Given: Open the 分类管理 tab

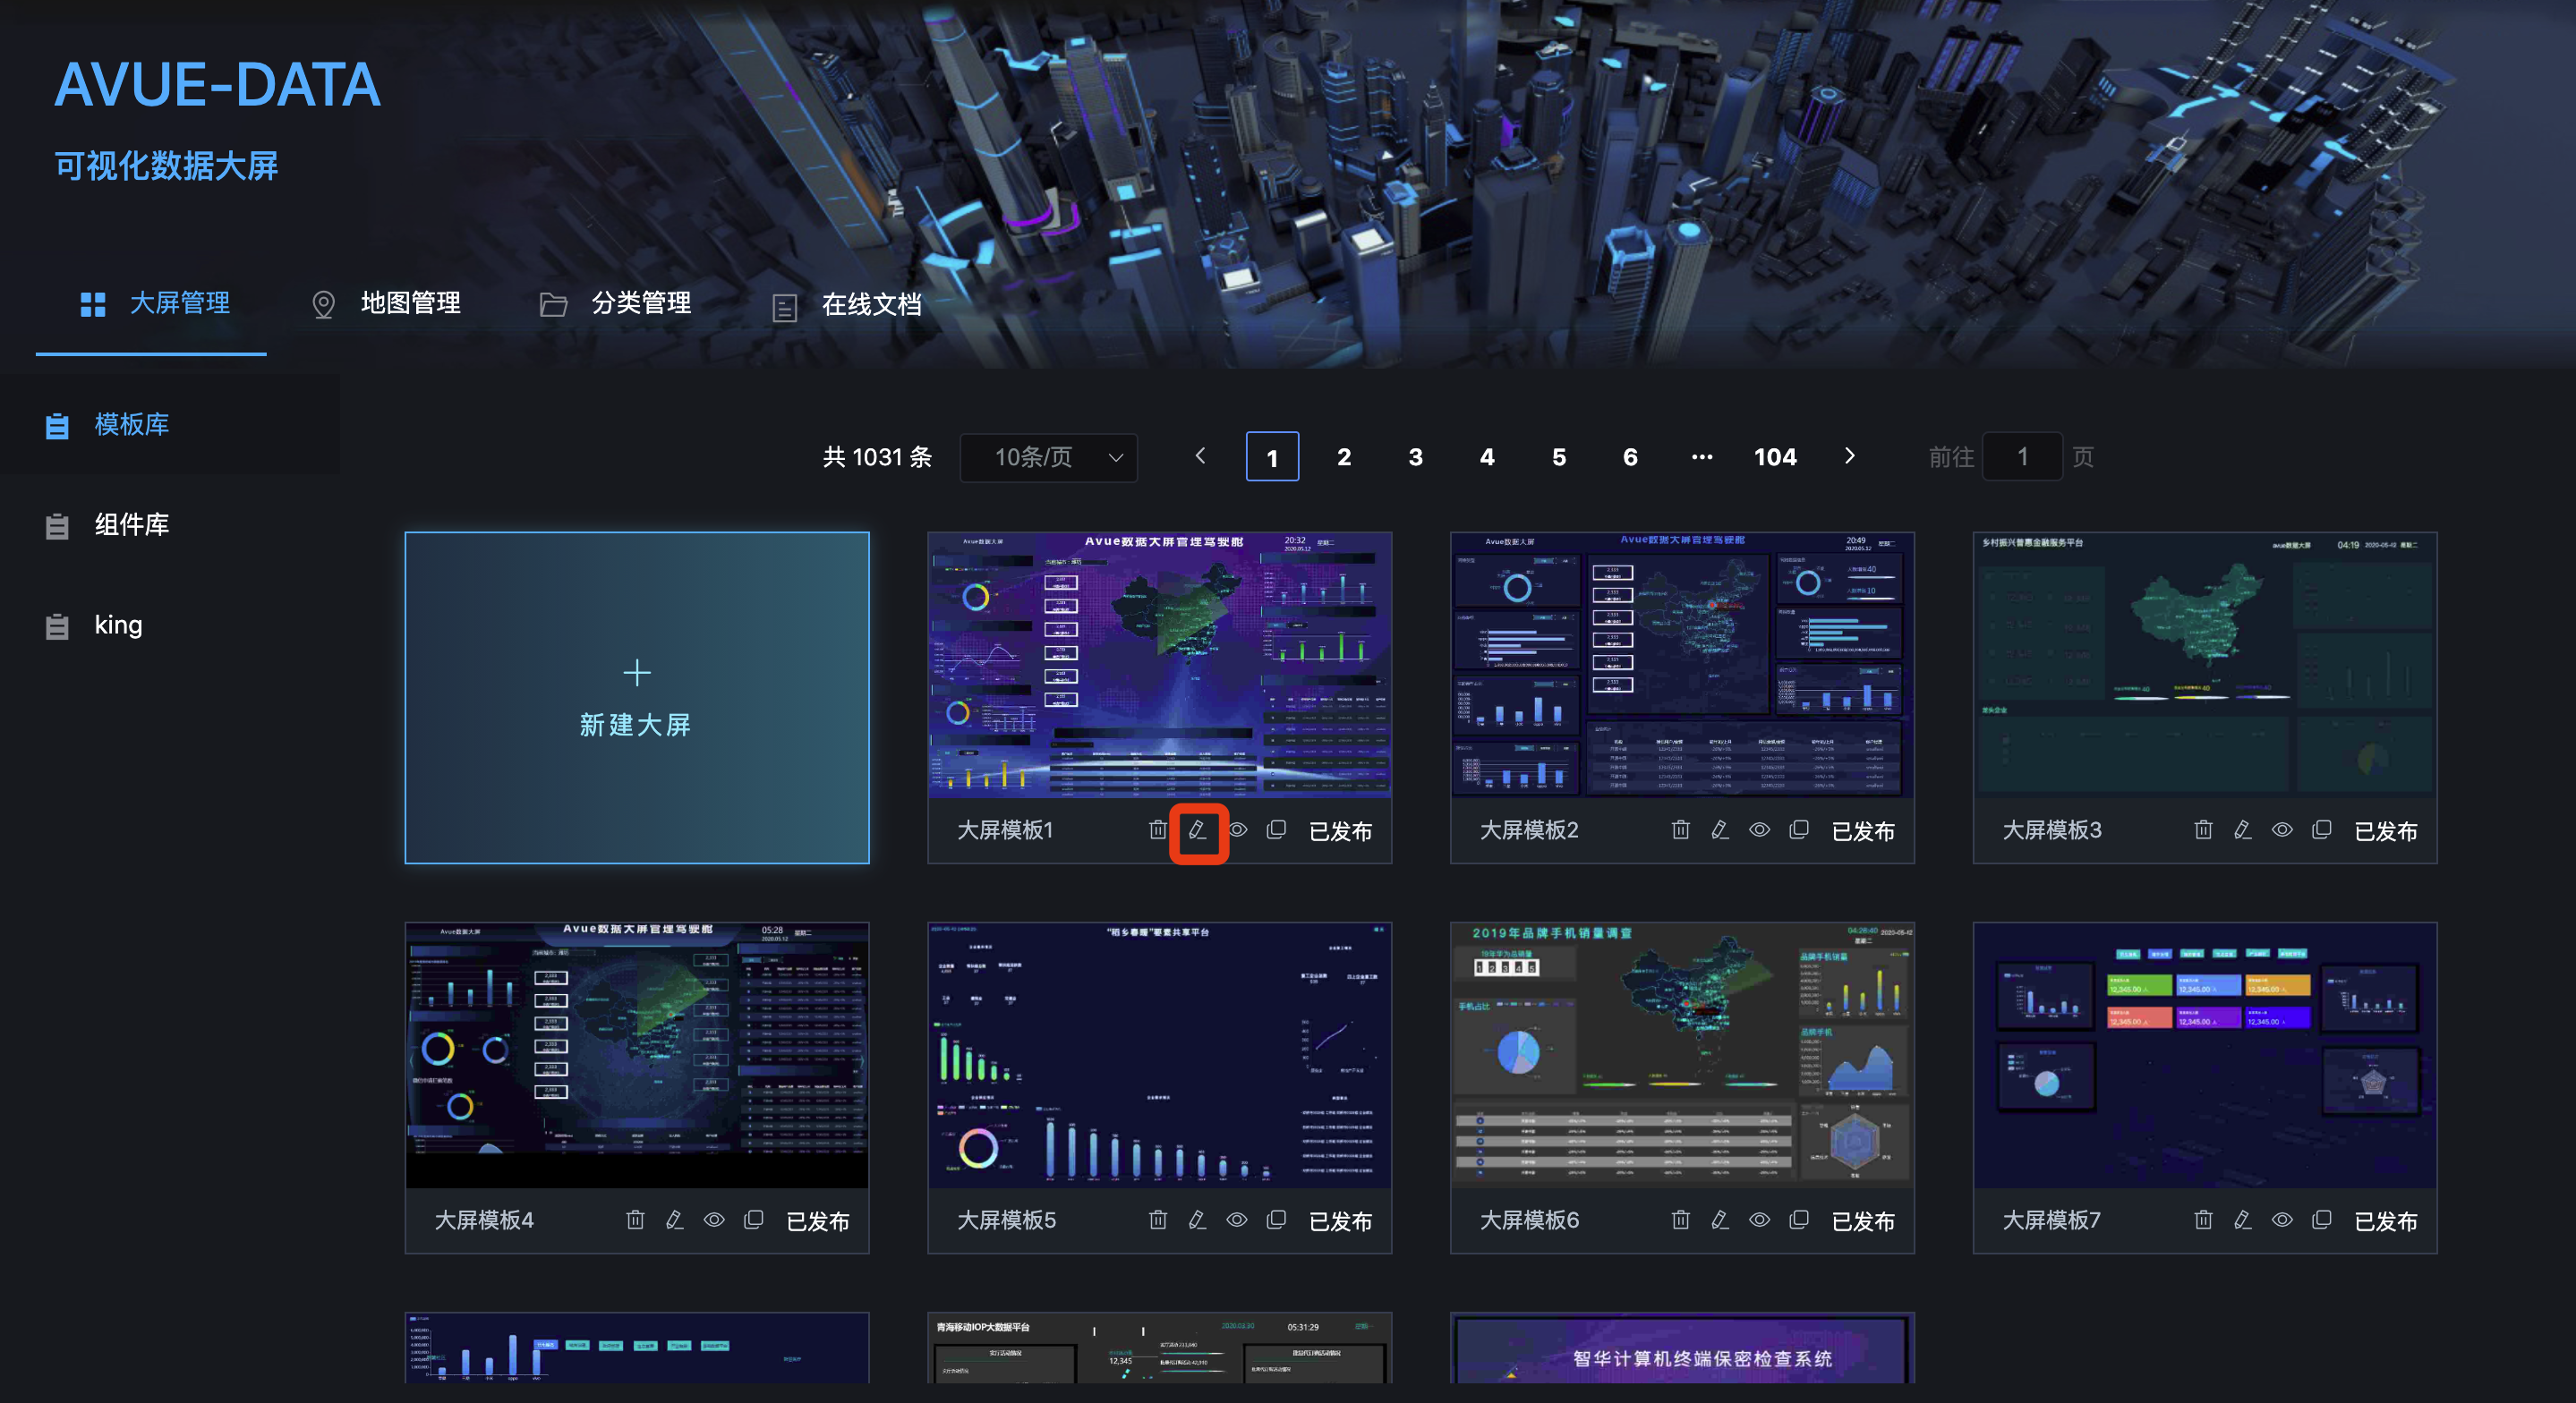Looking at the screenshot, I should pos(615,303).
